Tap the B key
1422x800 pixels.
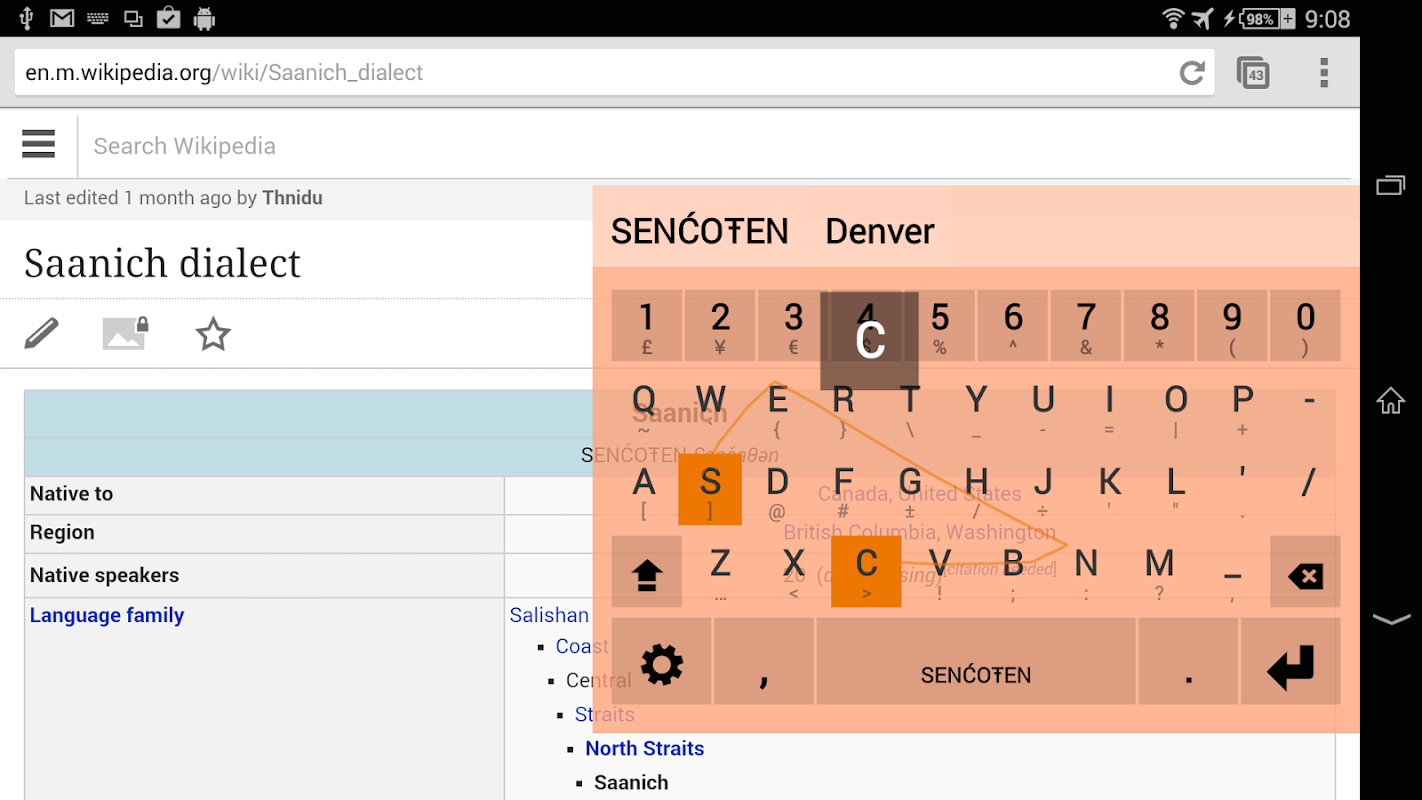tap(1013, 572)
